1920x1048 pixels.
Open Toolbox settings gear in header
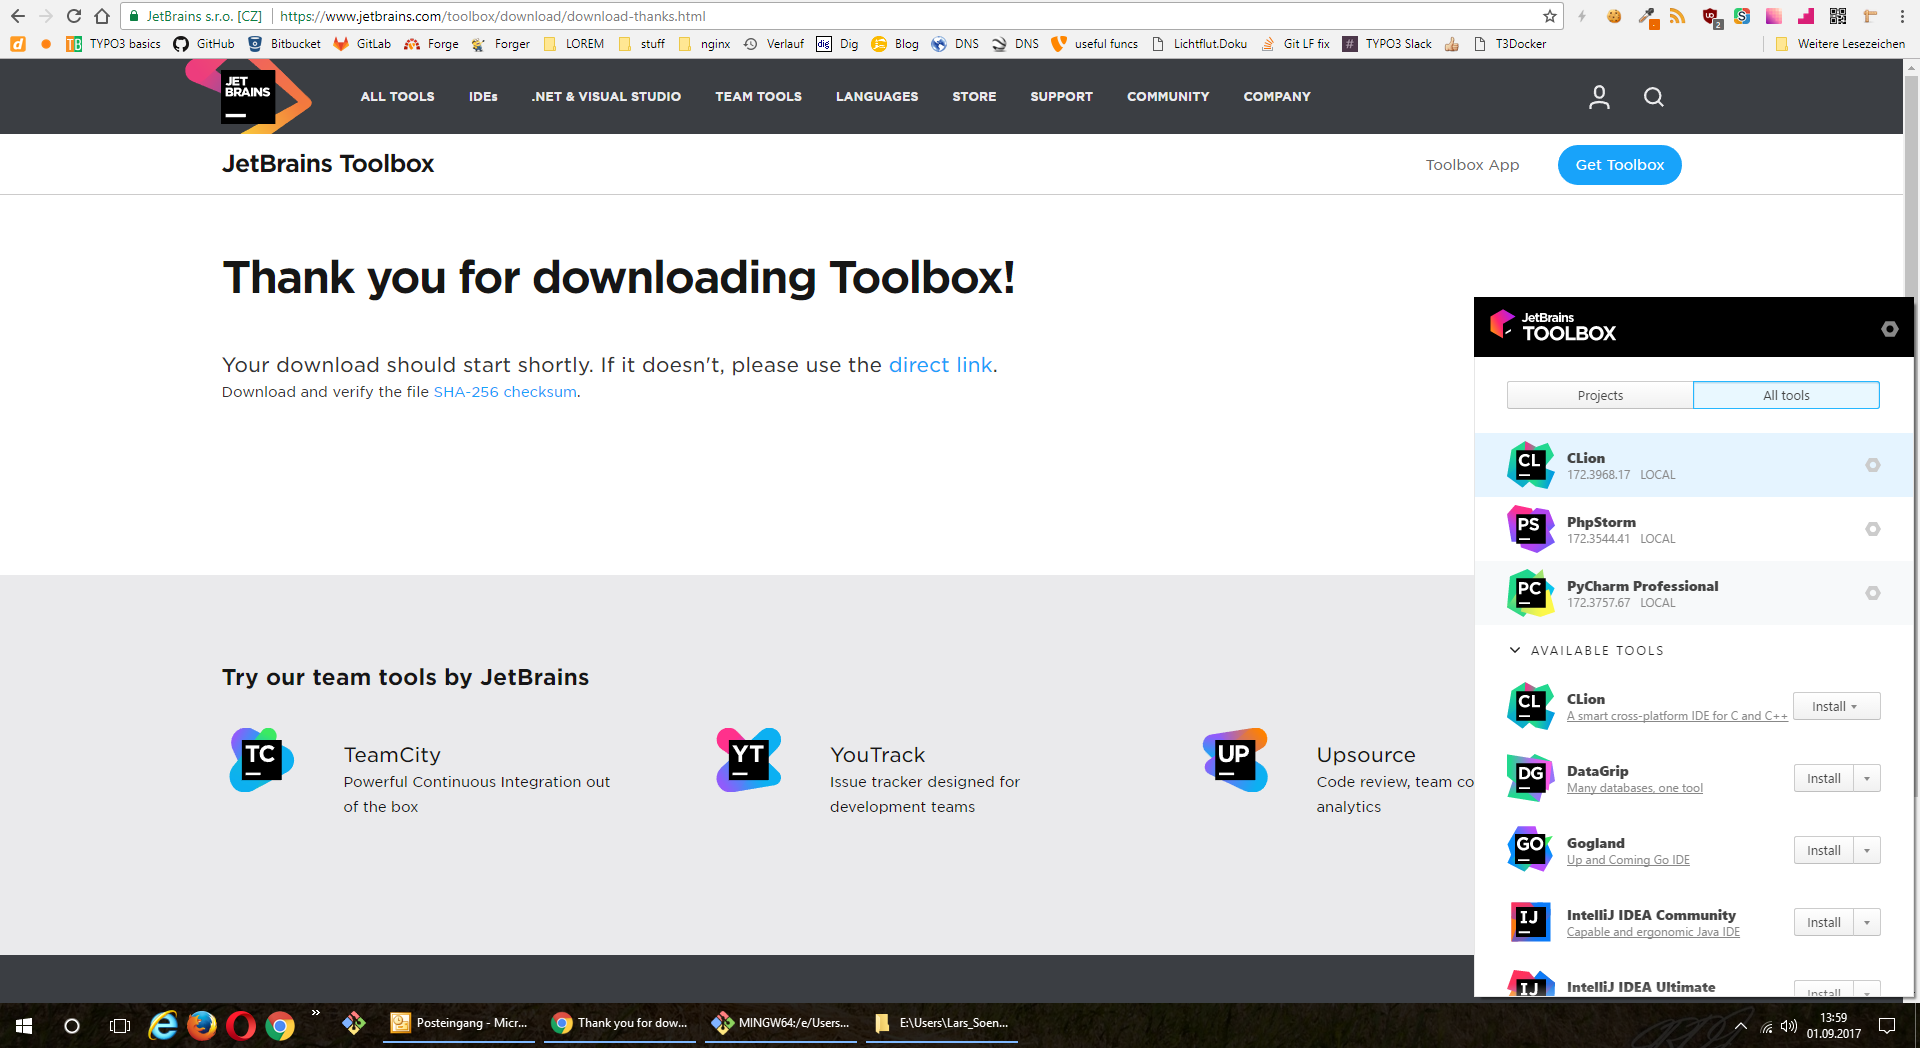coord(1889,329)
